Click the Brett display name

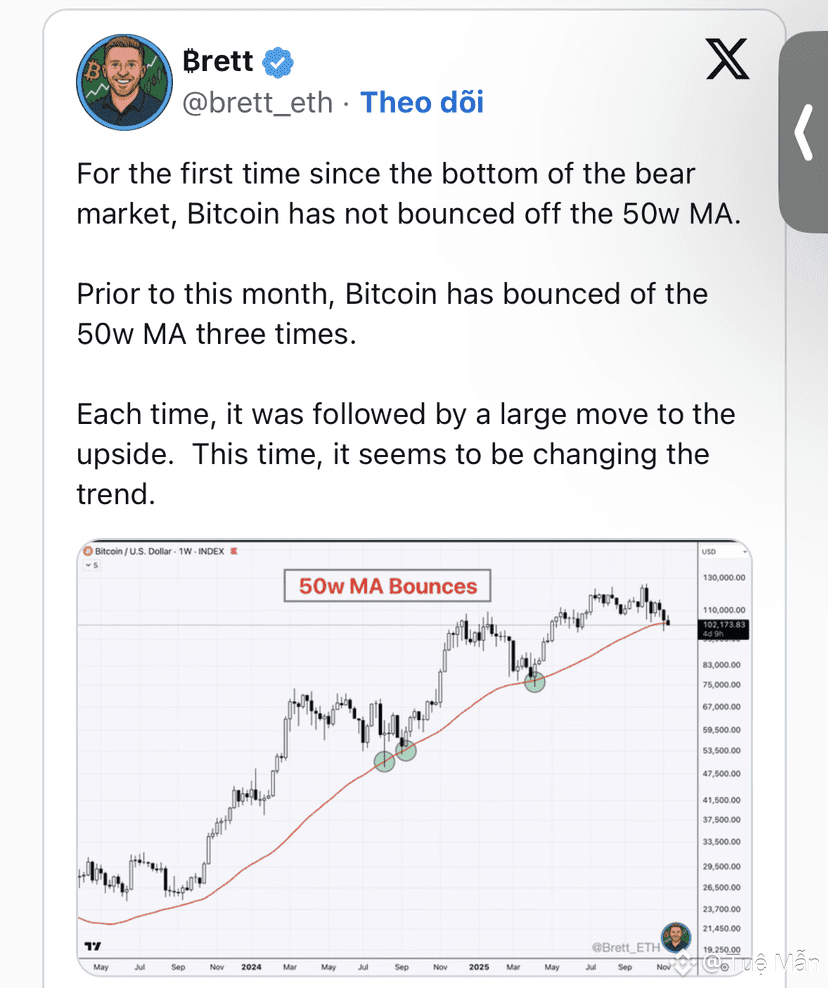pyautogui.click(x=220, y=62)
